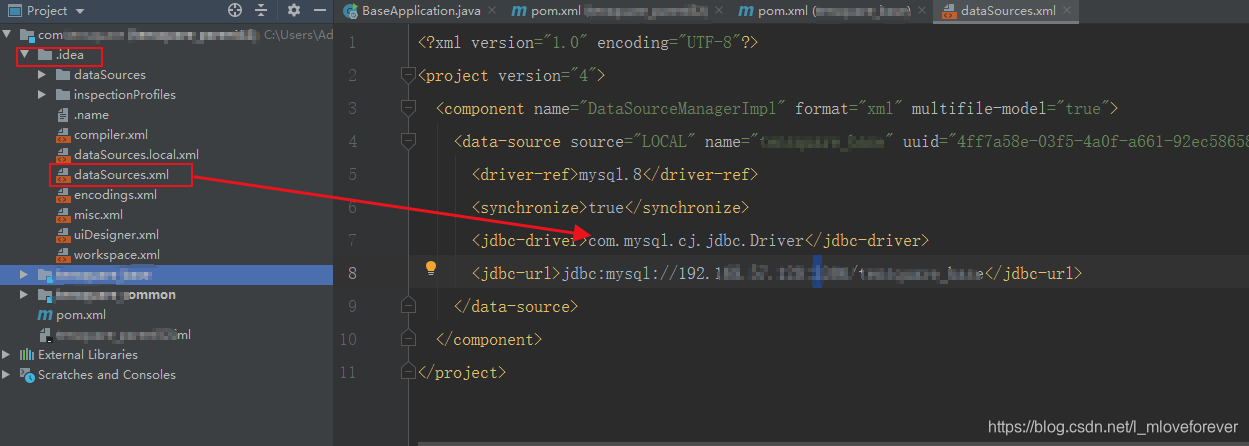
Task: Select pom.xml in the project tree
Action: tap(81, 315)
